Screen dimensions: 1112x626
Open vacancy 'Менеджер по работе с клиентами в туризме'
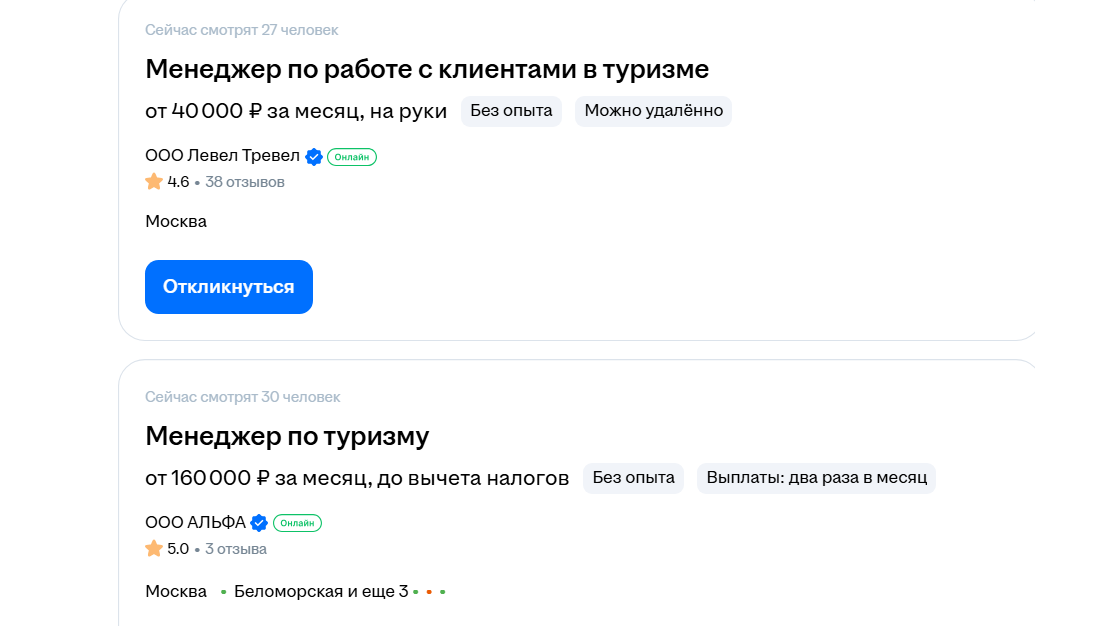click(427, 69)
